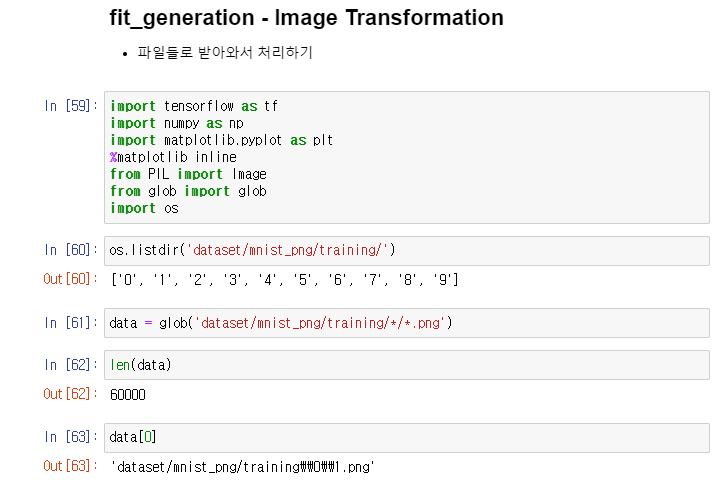718x493 pixels.
Task: Click the 'import tensorflow as tf' line
Action: tap(194, 106)
